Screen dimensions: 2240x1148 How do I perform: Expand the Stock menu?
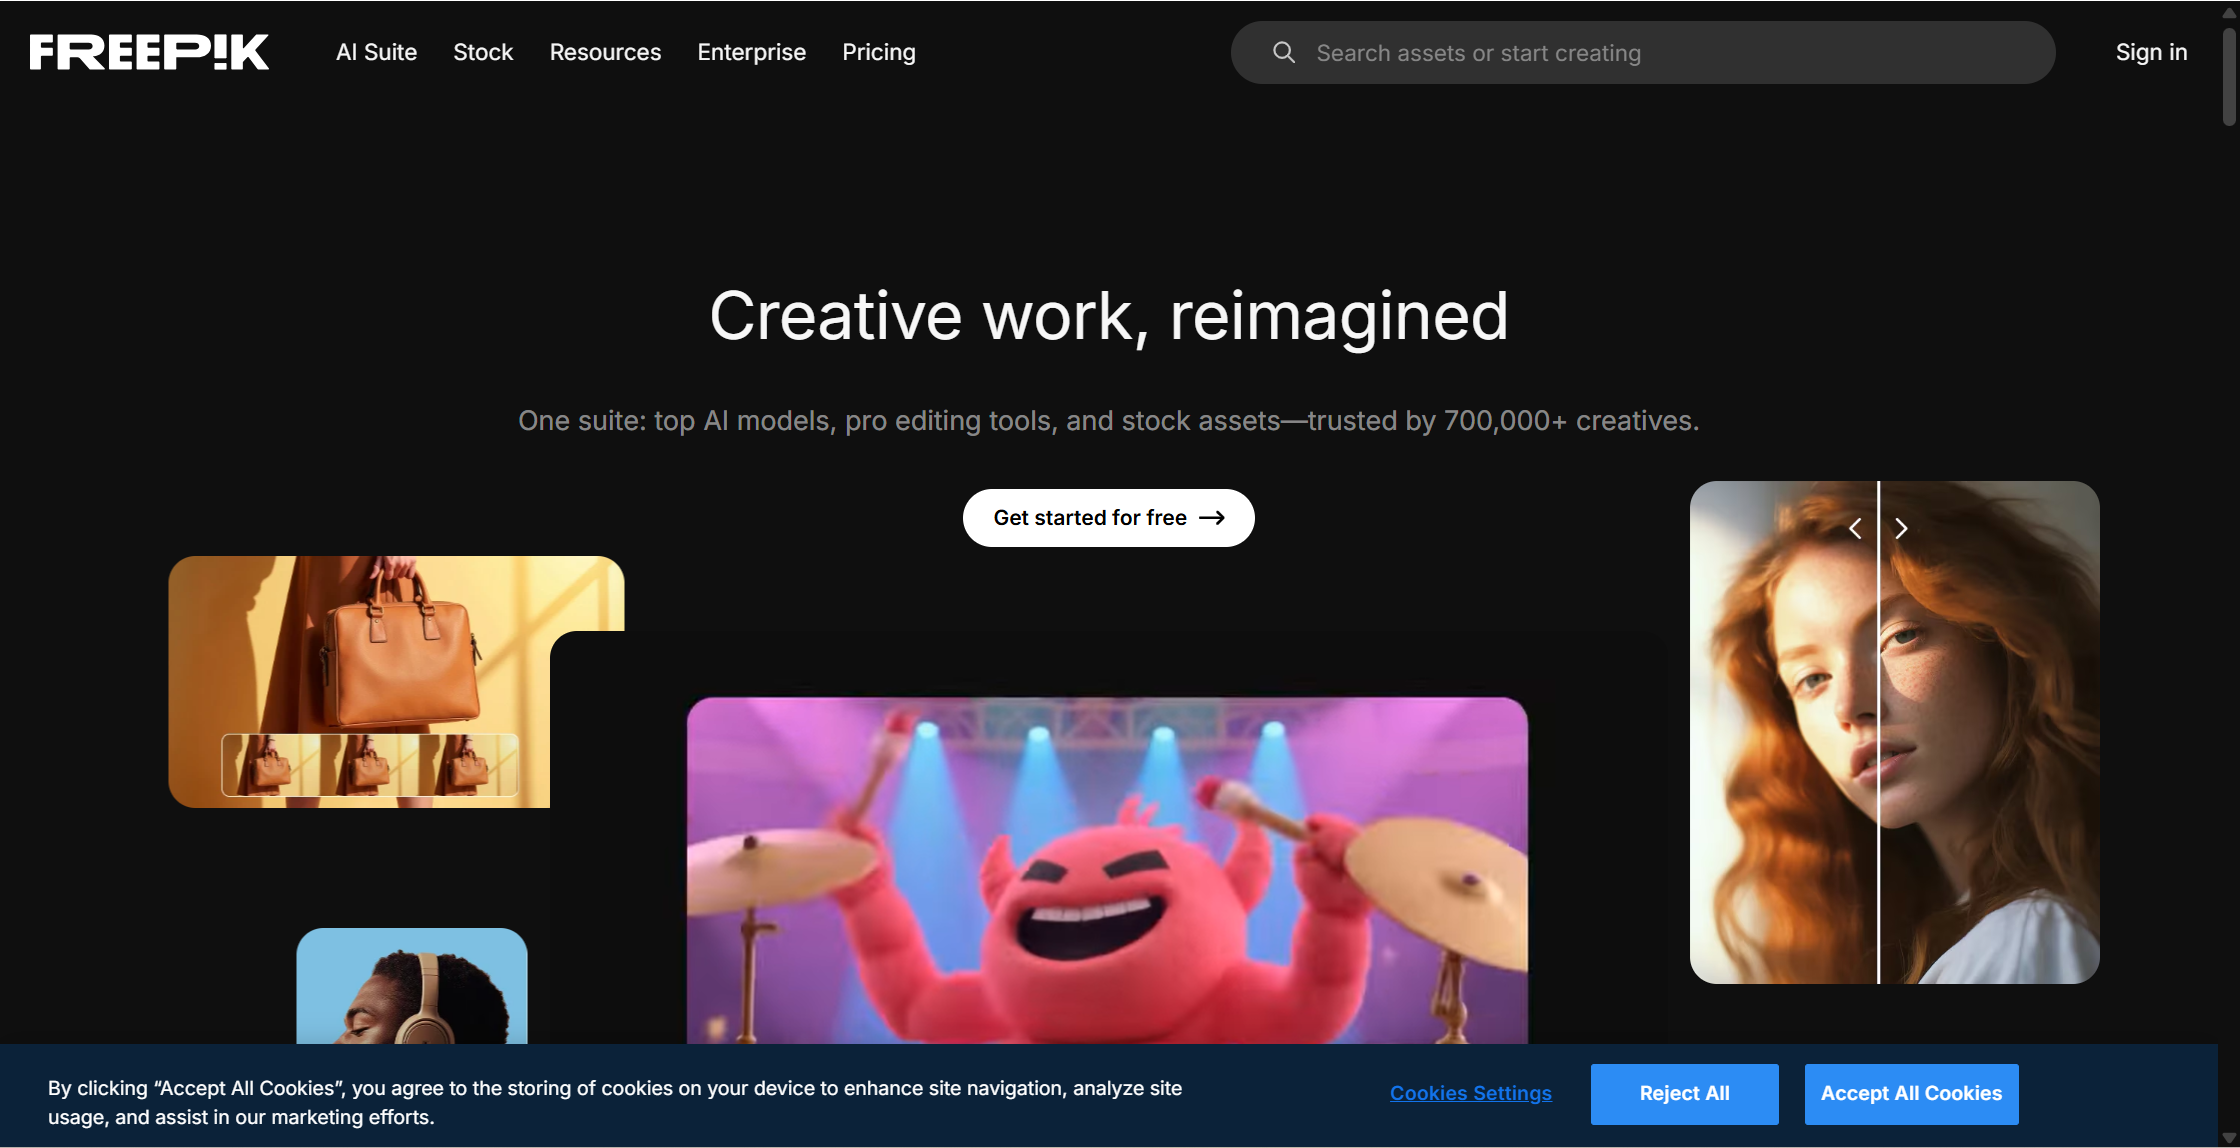click(x=483, y=52)
